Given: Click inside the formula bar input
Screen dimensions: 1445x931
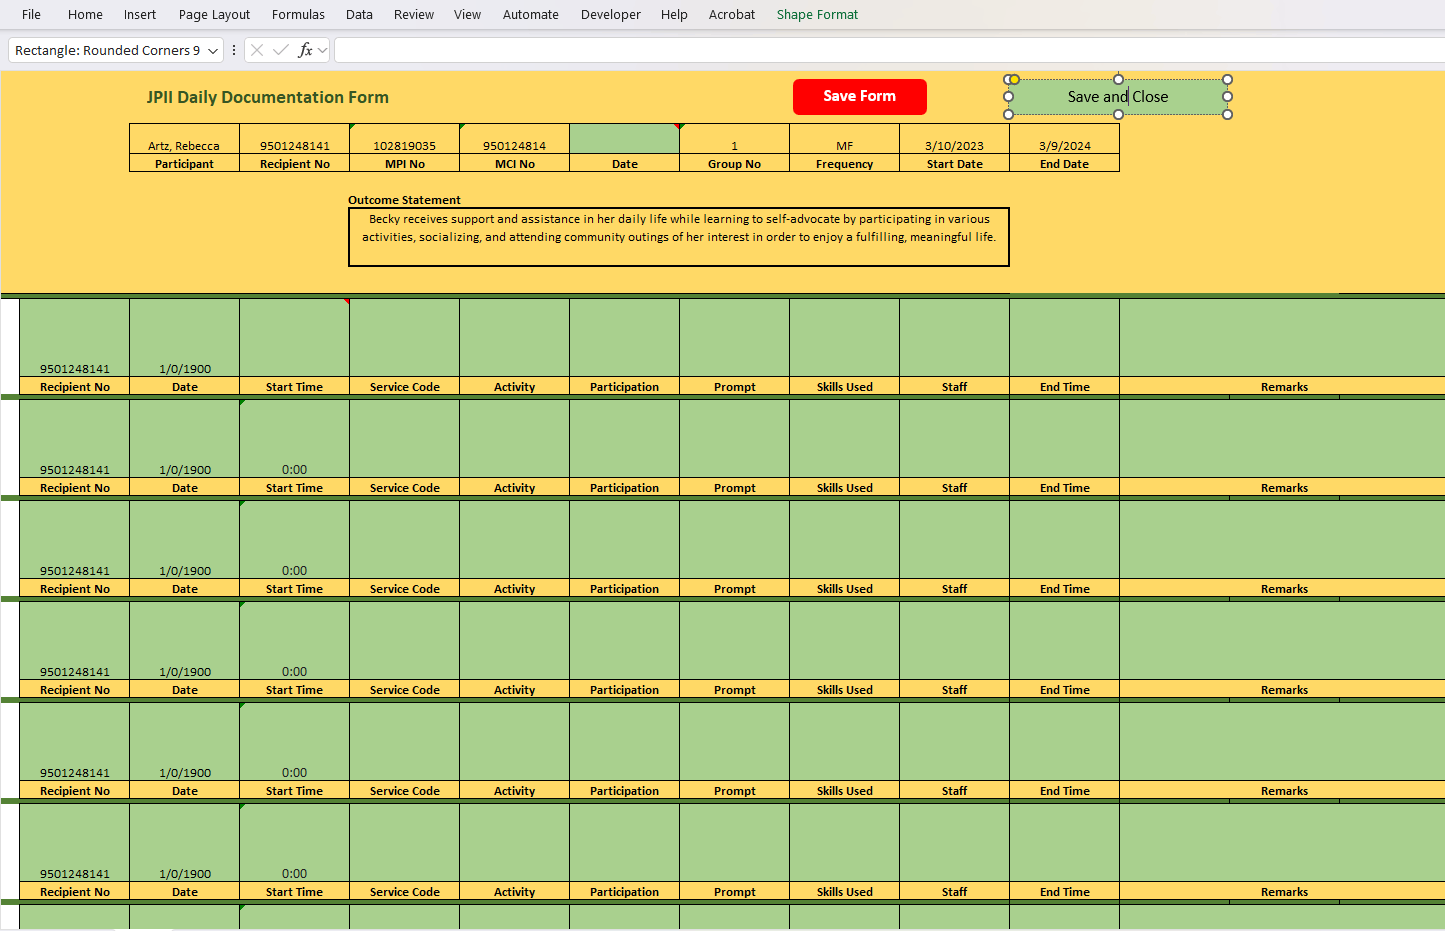Looking at the screenshot, I should point(889,50).
